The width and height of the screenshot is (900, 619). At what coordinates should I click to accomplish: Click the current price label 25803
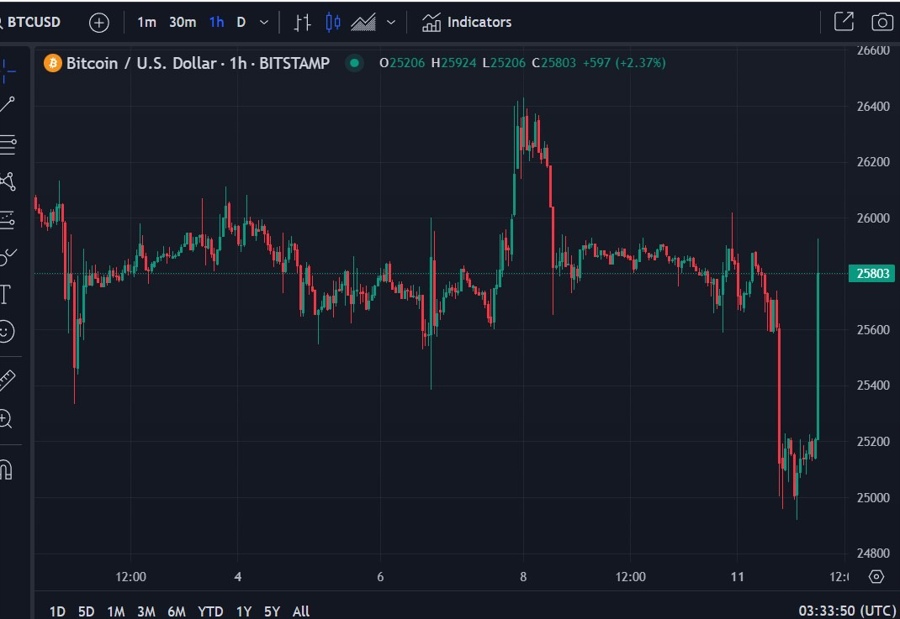872,273
